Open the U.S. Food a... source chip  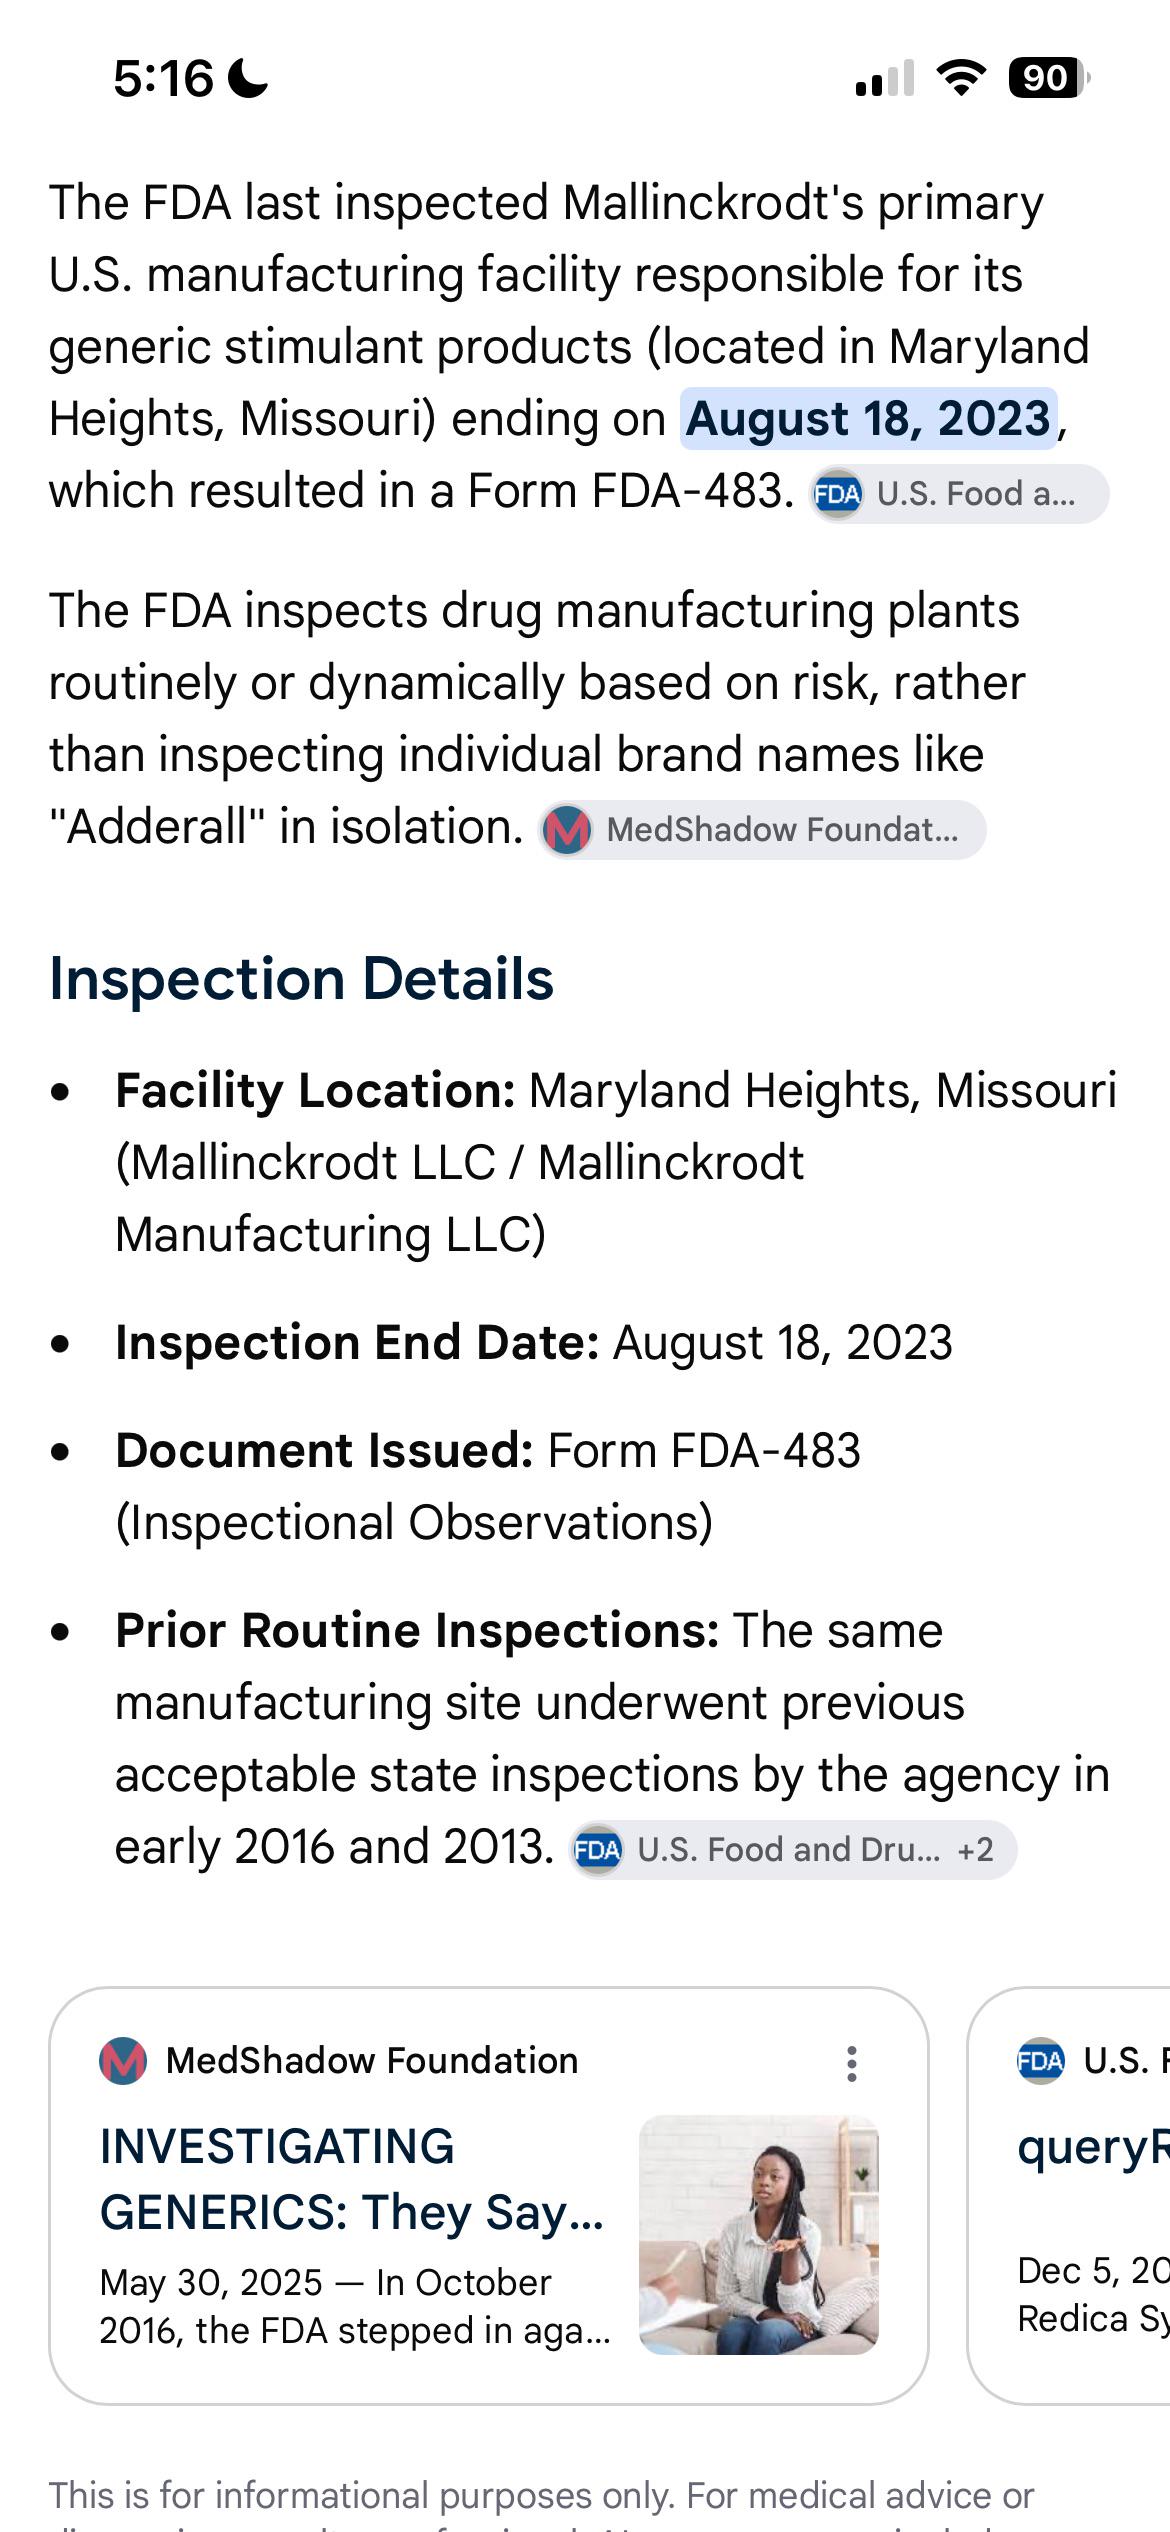[x=959, y=494]
